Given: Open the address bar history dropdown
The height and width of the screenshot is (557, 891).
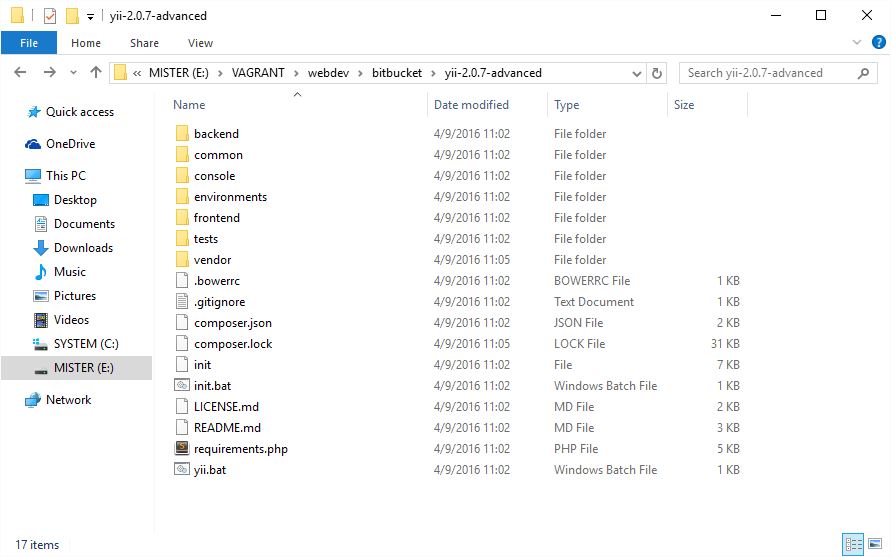Looking at the screenshot, I should pyautogui.click(x=637, y=73).
